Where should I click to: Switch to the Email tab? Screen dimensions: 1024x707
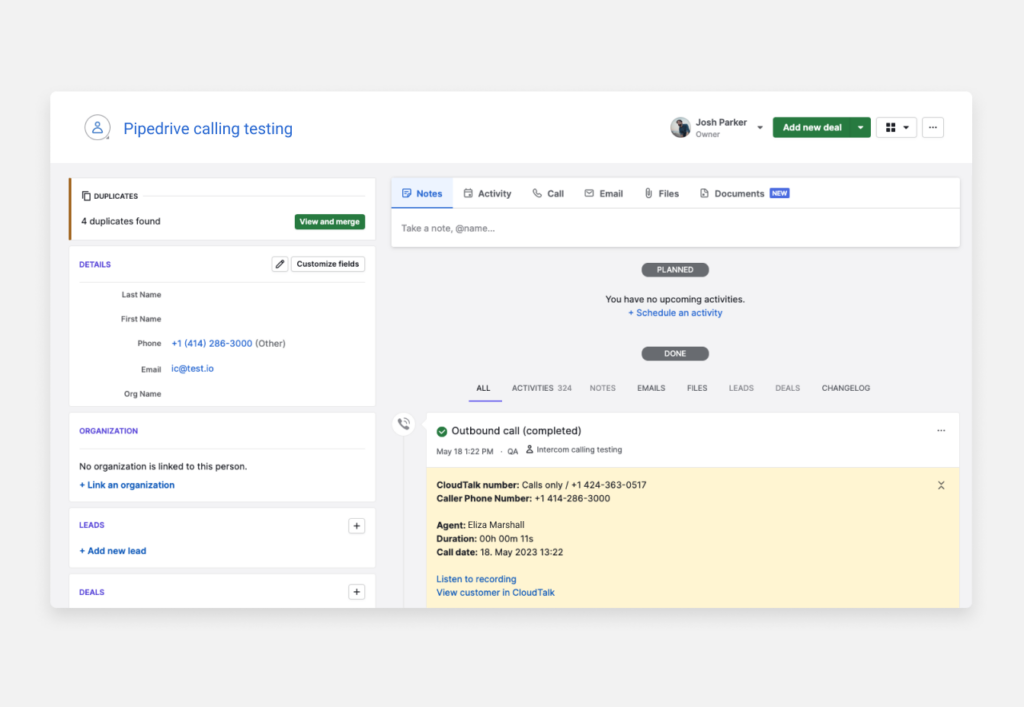pos(603,193)
